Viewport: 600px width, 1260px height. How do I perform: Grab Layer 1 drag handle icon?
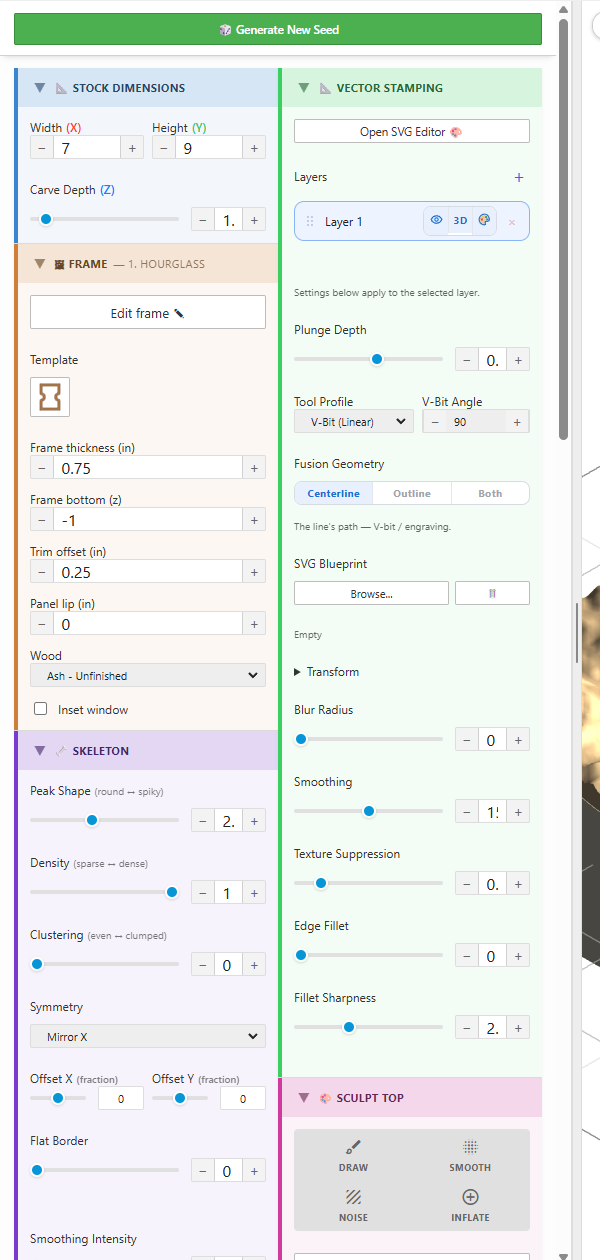[310, 222]
